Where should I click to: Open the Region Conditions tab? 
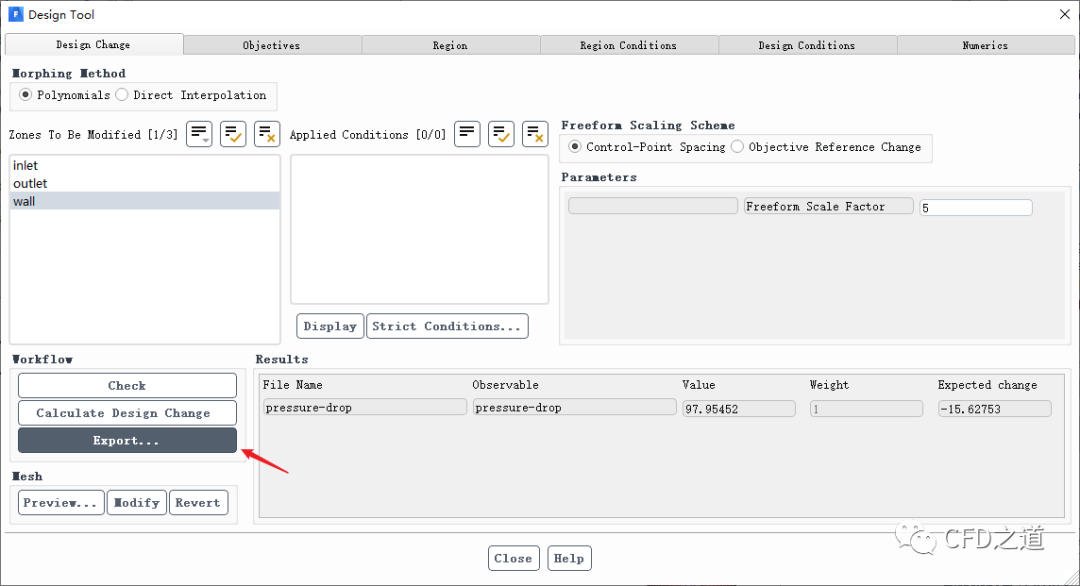(x=628, y=45)
